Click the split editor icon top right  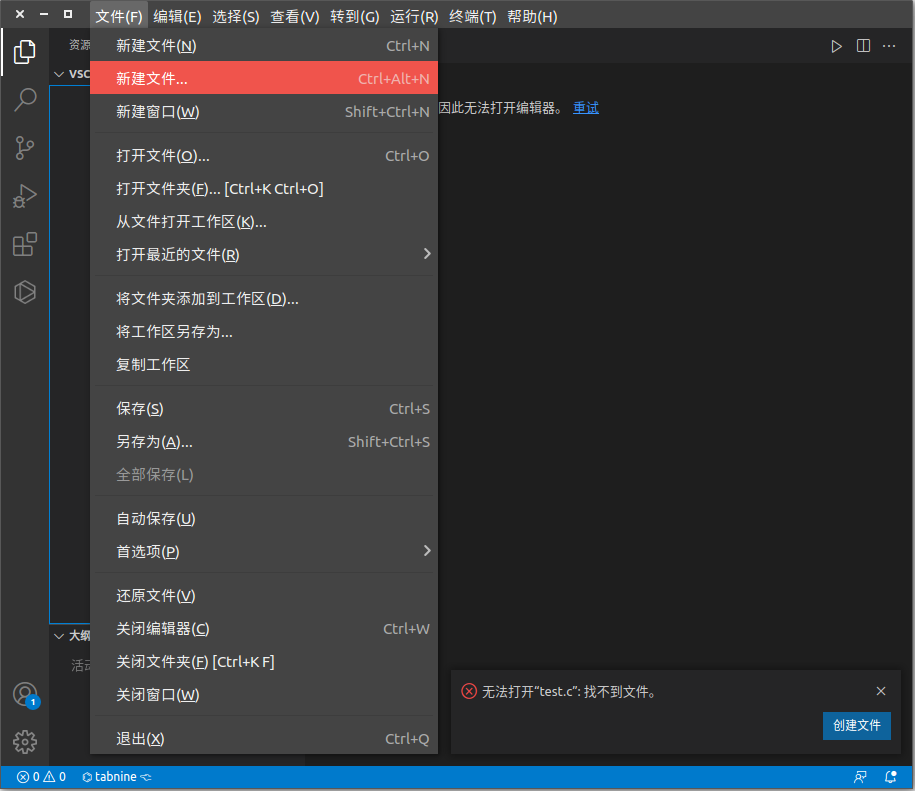pyautogui.click(x=863, y=45)
